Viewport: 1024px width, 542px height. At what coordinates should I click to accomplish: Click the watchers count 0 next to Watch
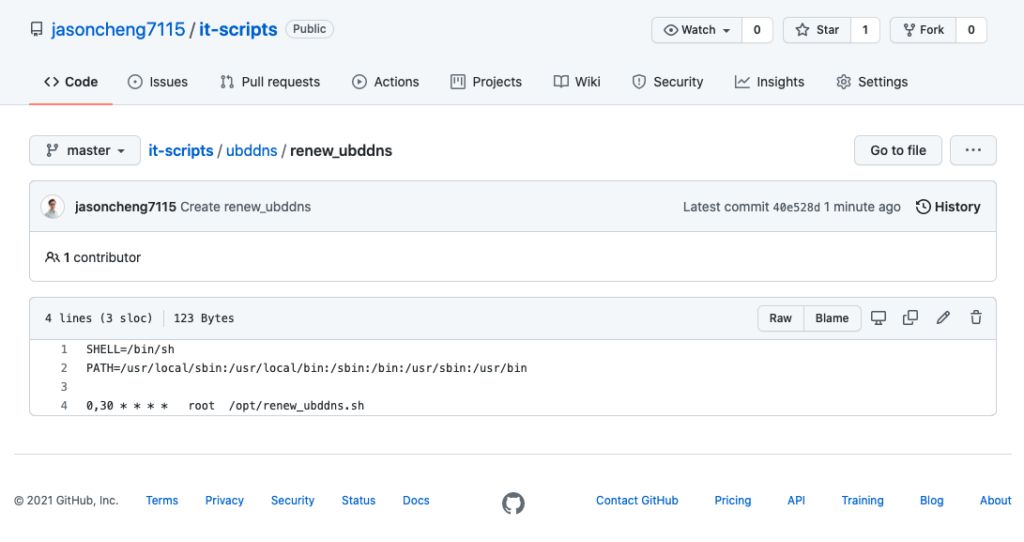click(757, 30)
